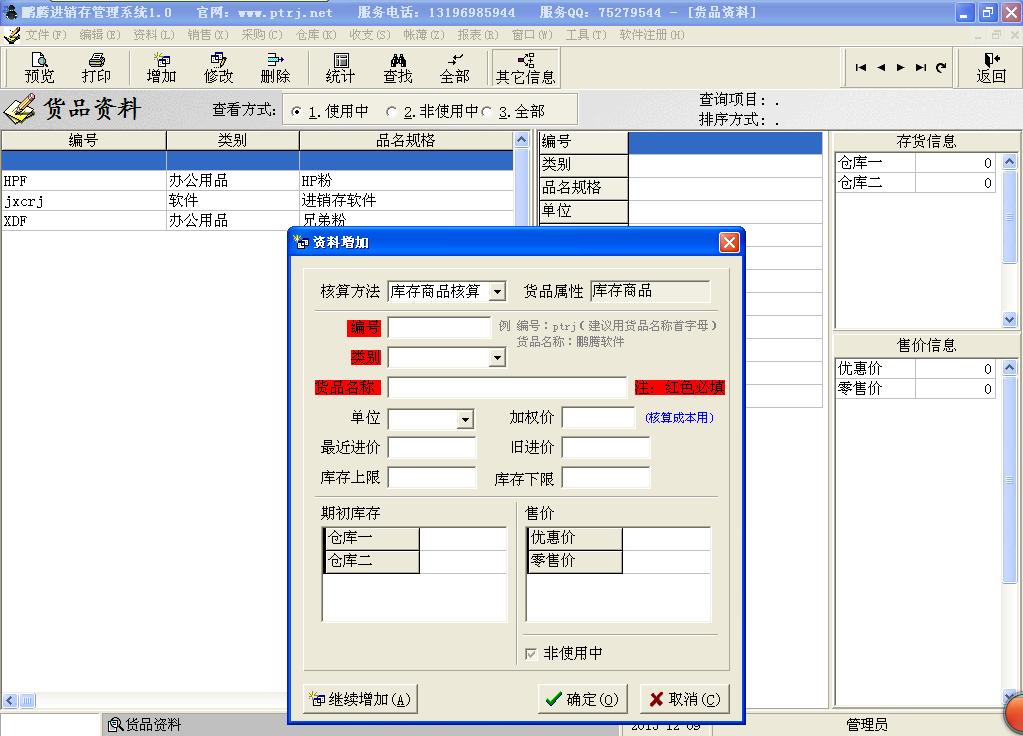Jump to last record navigation arrow

[921, 67]
